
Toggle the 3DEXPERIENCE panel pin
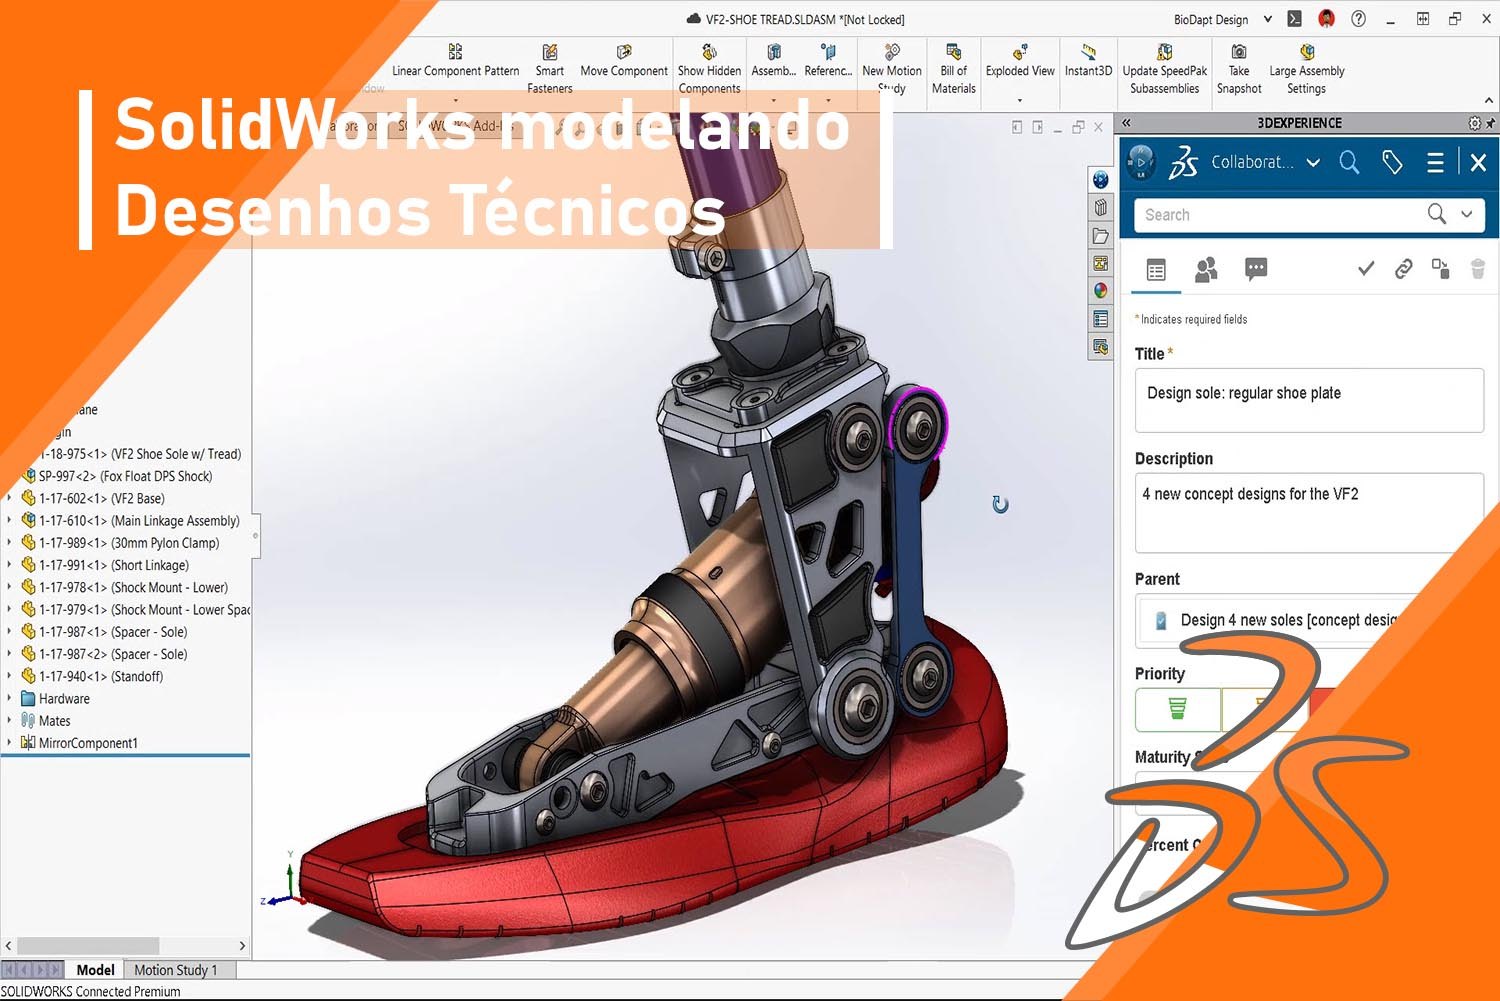point(1490,123)
